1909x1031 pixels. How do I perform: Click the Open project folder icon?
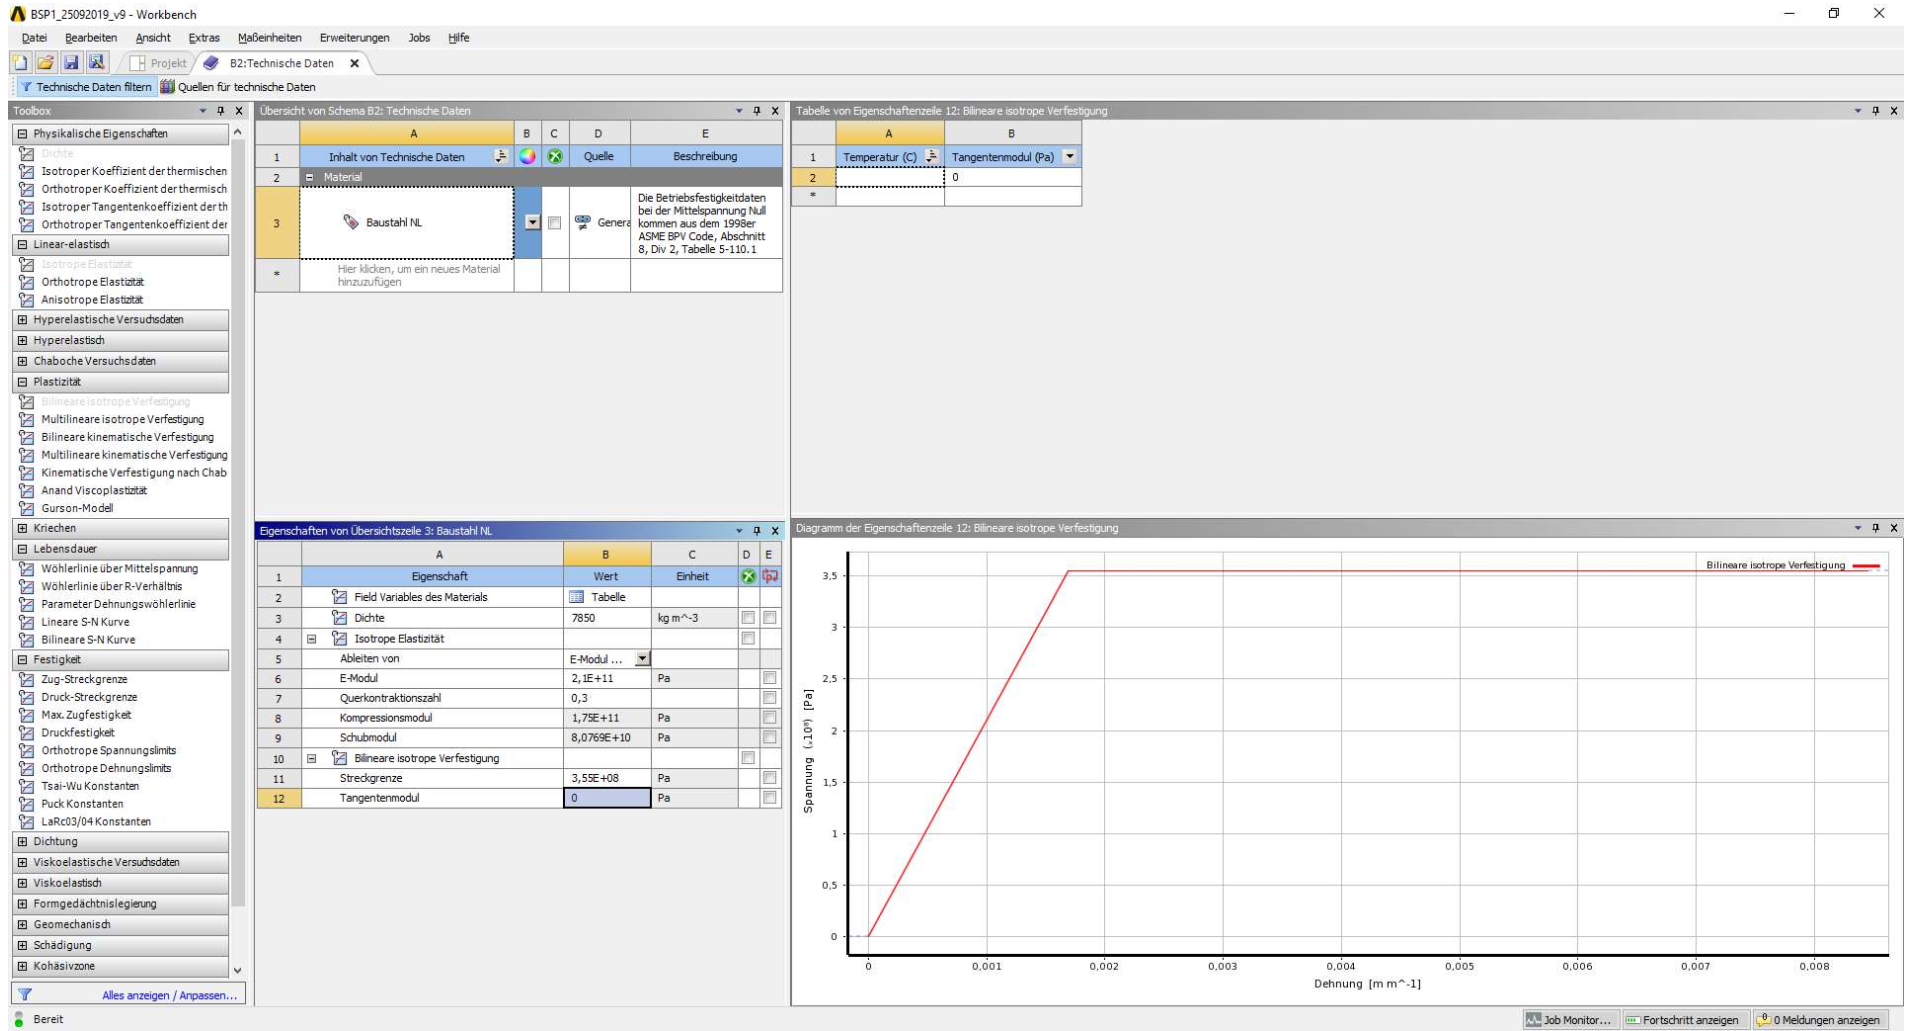pyautogui.click(x=45, y=63)
